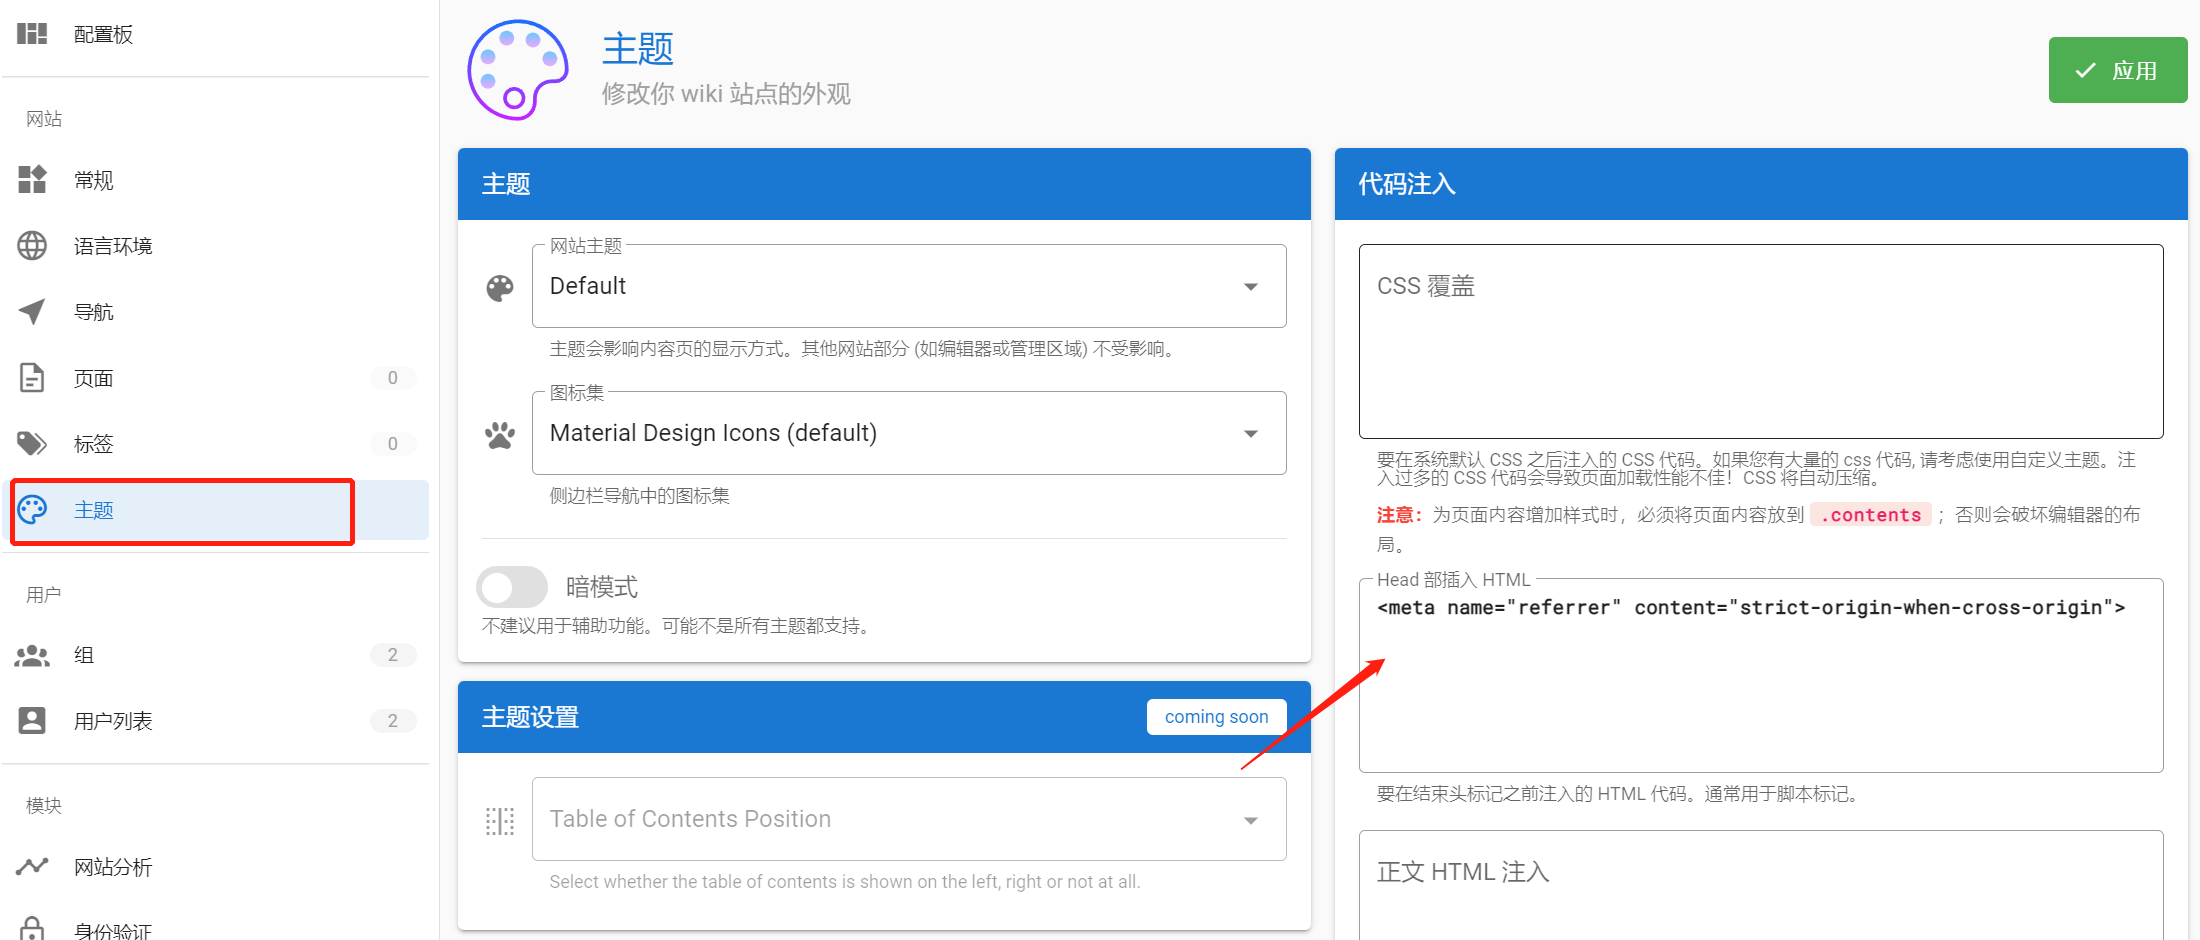The image size is (2200, 940).
Task: Click the palette icon left of 网站主题 field
Action: click(x=500, y=288)
